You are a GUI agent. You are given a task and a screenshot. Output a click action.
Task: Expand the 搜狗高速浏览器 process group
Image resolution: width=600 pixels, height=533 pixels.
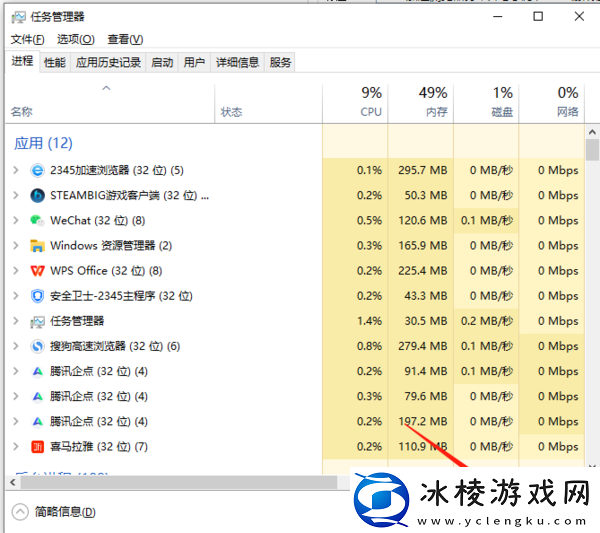[16, 346]
